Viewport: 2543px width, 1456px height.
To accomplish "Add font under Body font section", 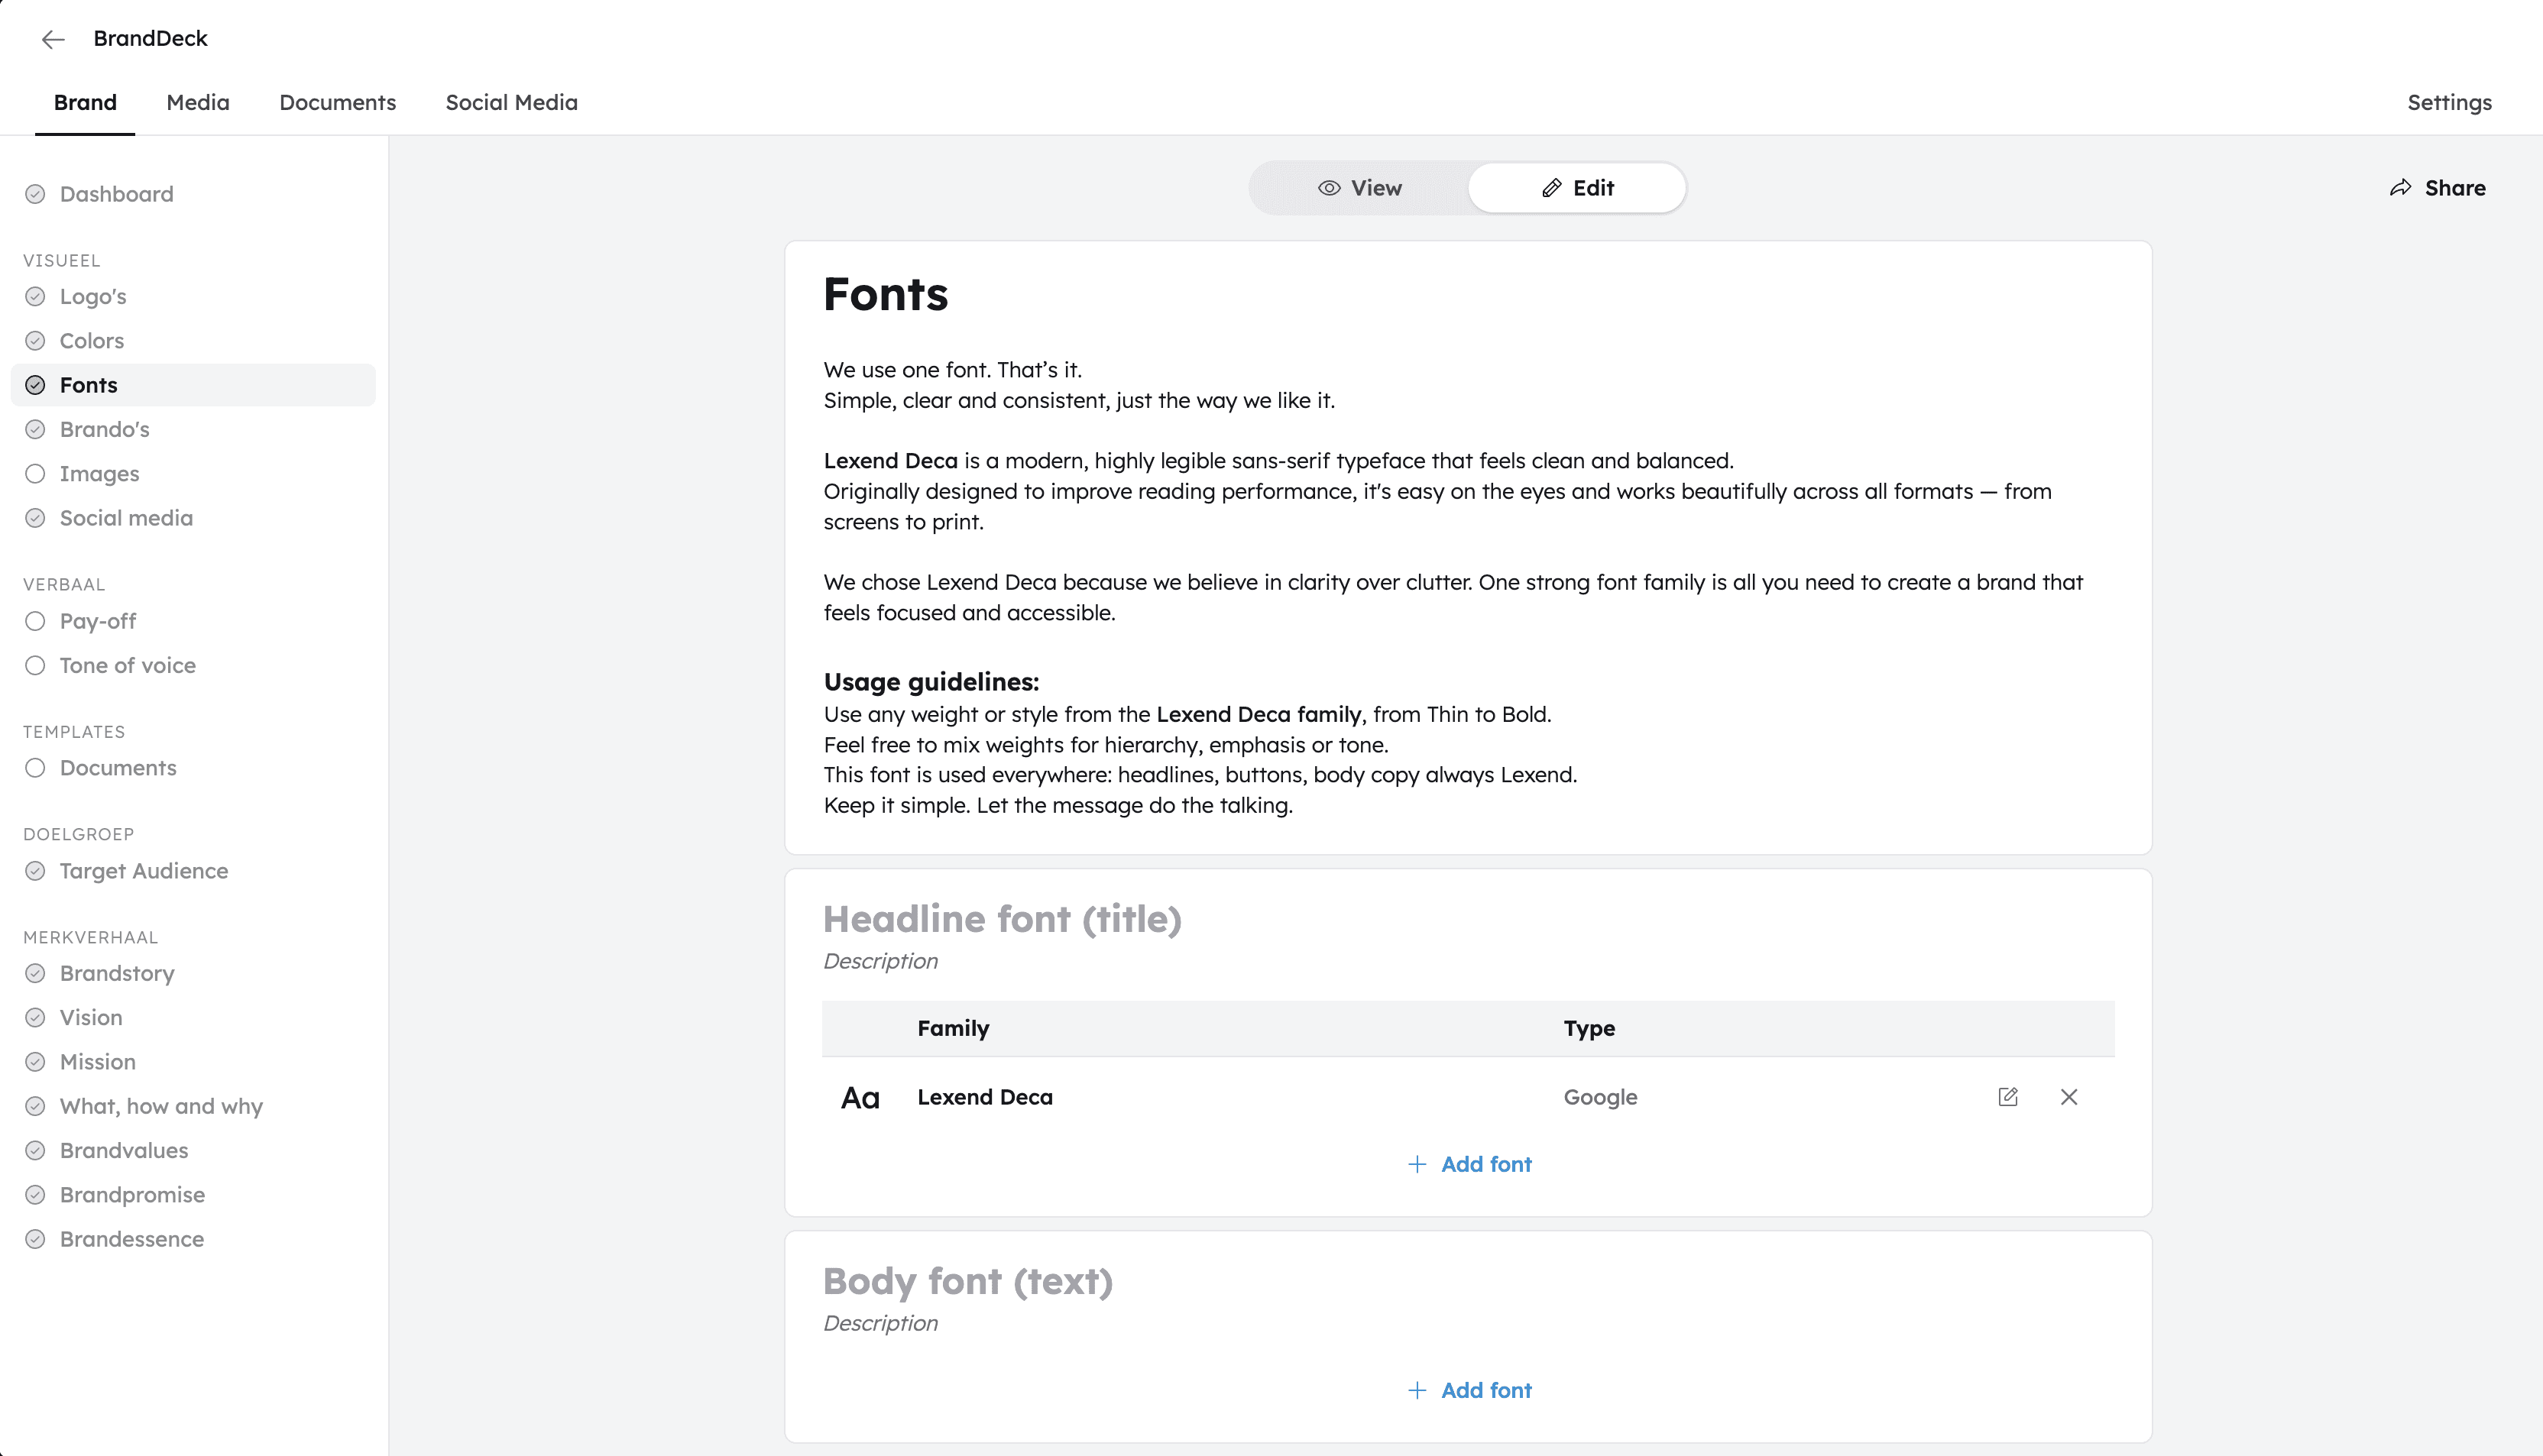I will (1469, 1390).
